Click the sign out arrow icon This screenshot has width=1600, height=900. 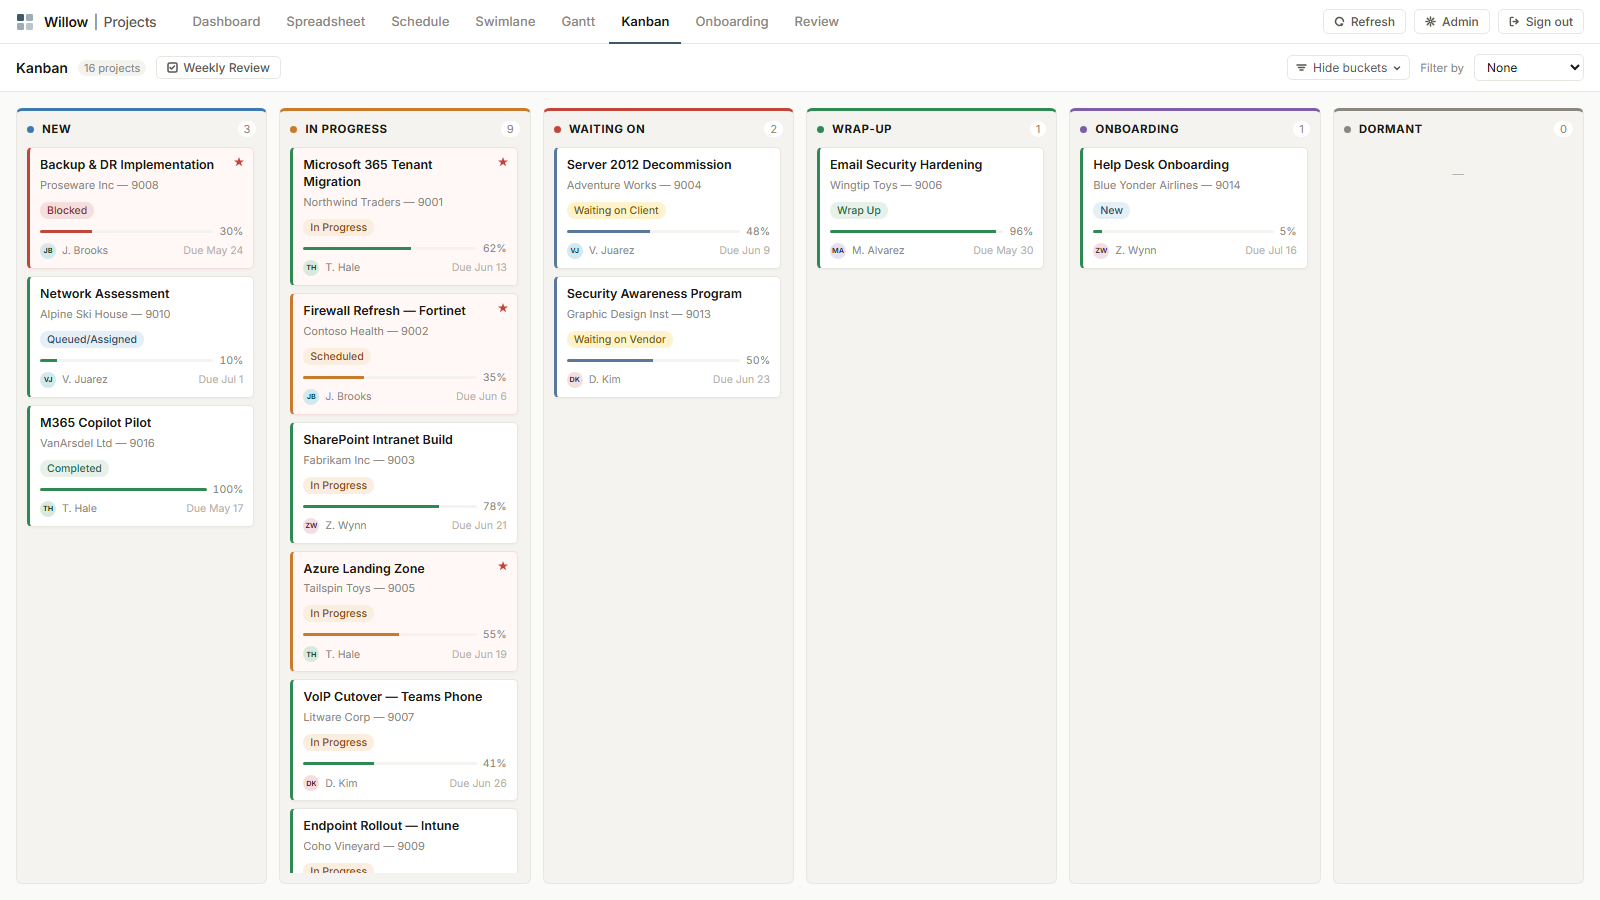click(x=1515, y=22)
